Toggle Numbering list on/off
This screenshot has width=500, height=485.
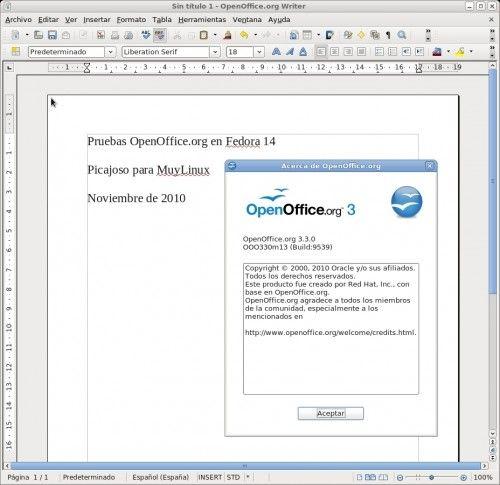click(379, 52)
